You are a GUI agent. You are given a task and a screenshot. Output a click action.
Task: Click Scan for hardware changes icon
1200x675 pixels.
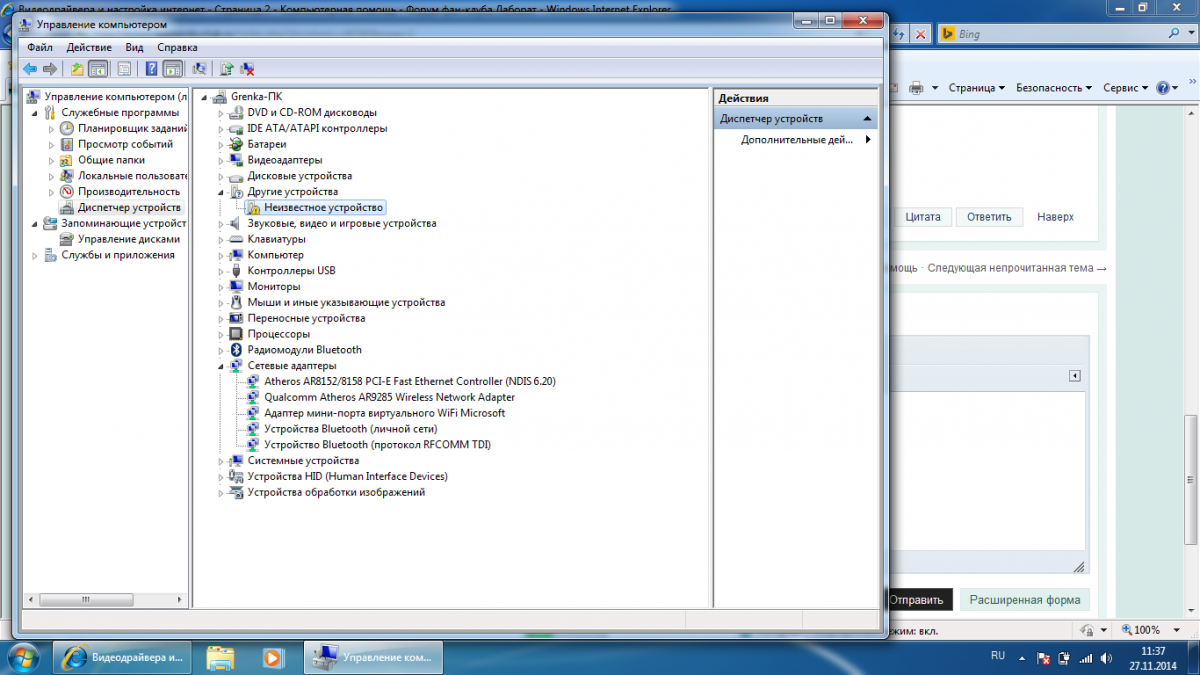point(199,69)
